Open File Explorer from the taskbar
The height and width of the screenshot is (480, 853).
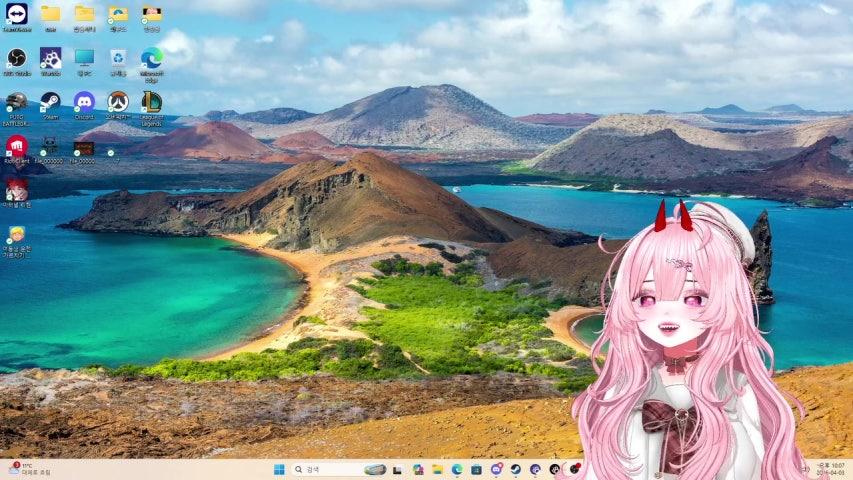pyautogui.click(x=437, y=470)
